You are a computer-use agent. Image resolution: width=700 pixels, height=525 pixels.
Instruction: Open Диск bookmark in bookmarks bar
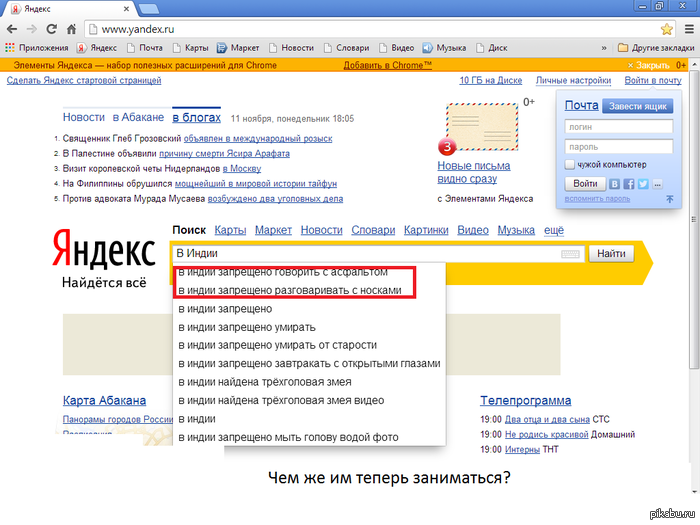[x=492, y=48]
